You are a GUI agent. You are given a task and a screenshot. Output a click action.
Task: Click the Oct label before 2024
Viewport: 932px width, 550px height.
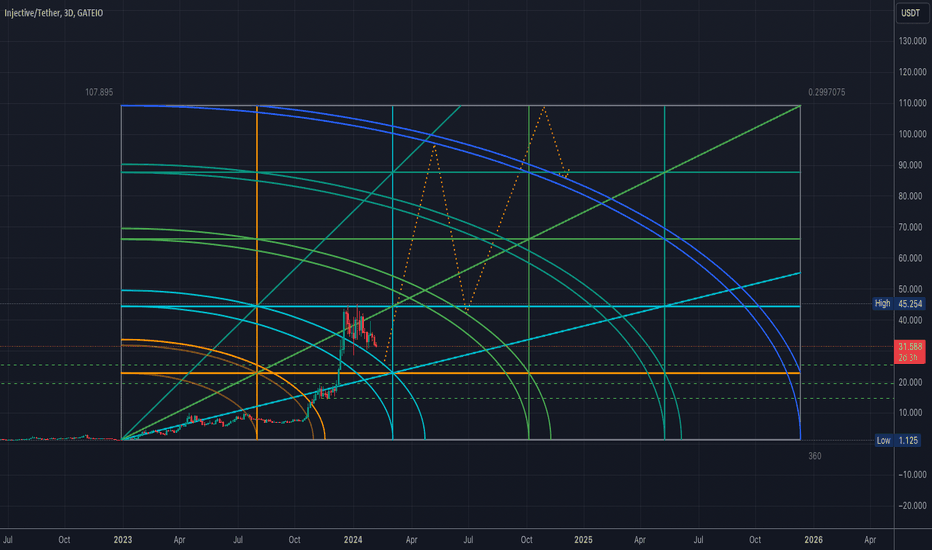click(x=294, y=540)
